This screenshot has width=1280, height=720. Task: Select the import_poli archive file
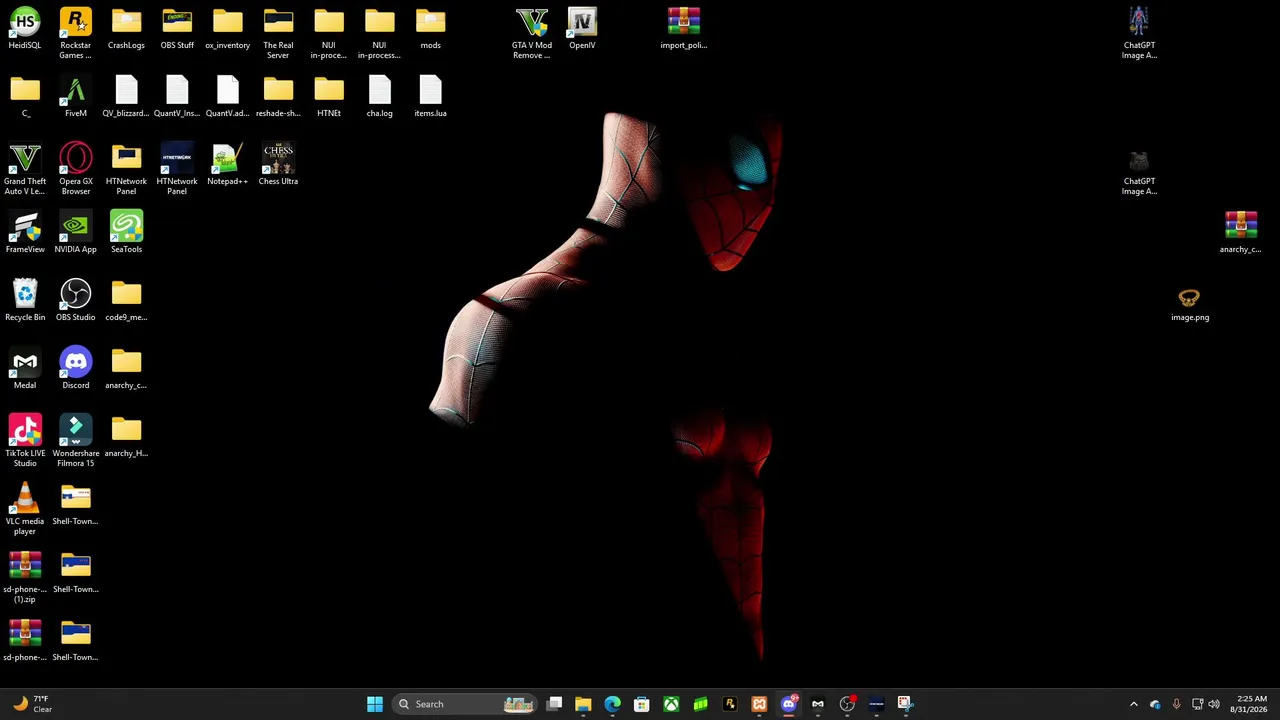684,29
